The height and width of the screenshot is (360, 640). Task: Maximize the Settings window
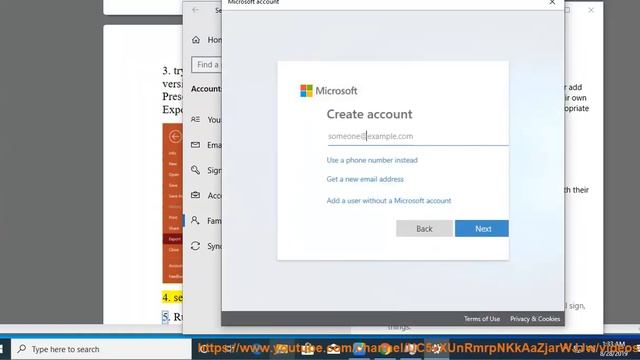(567, 10)
